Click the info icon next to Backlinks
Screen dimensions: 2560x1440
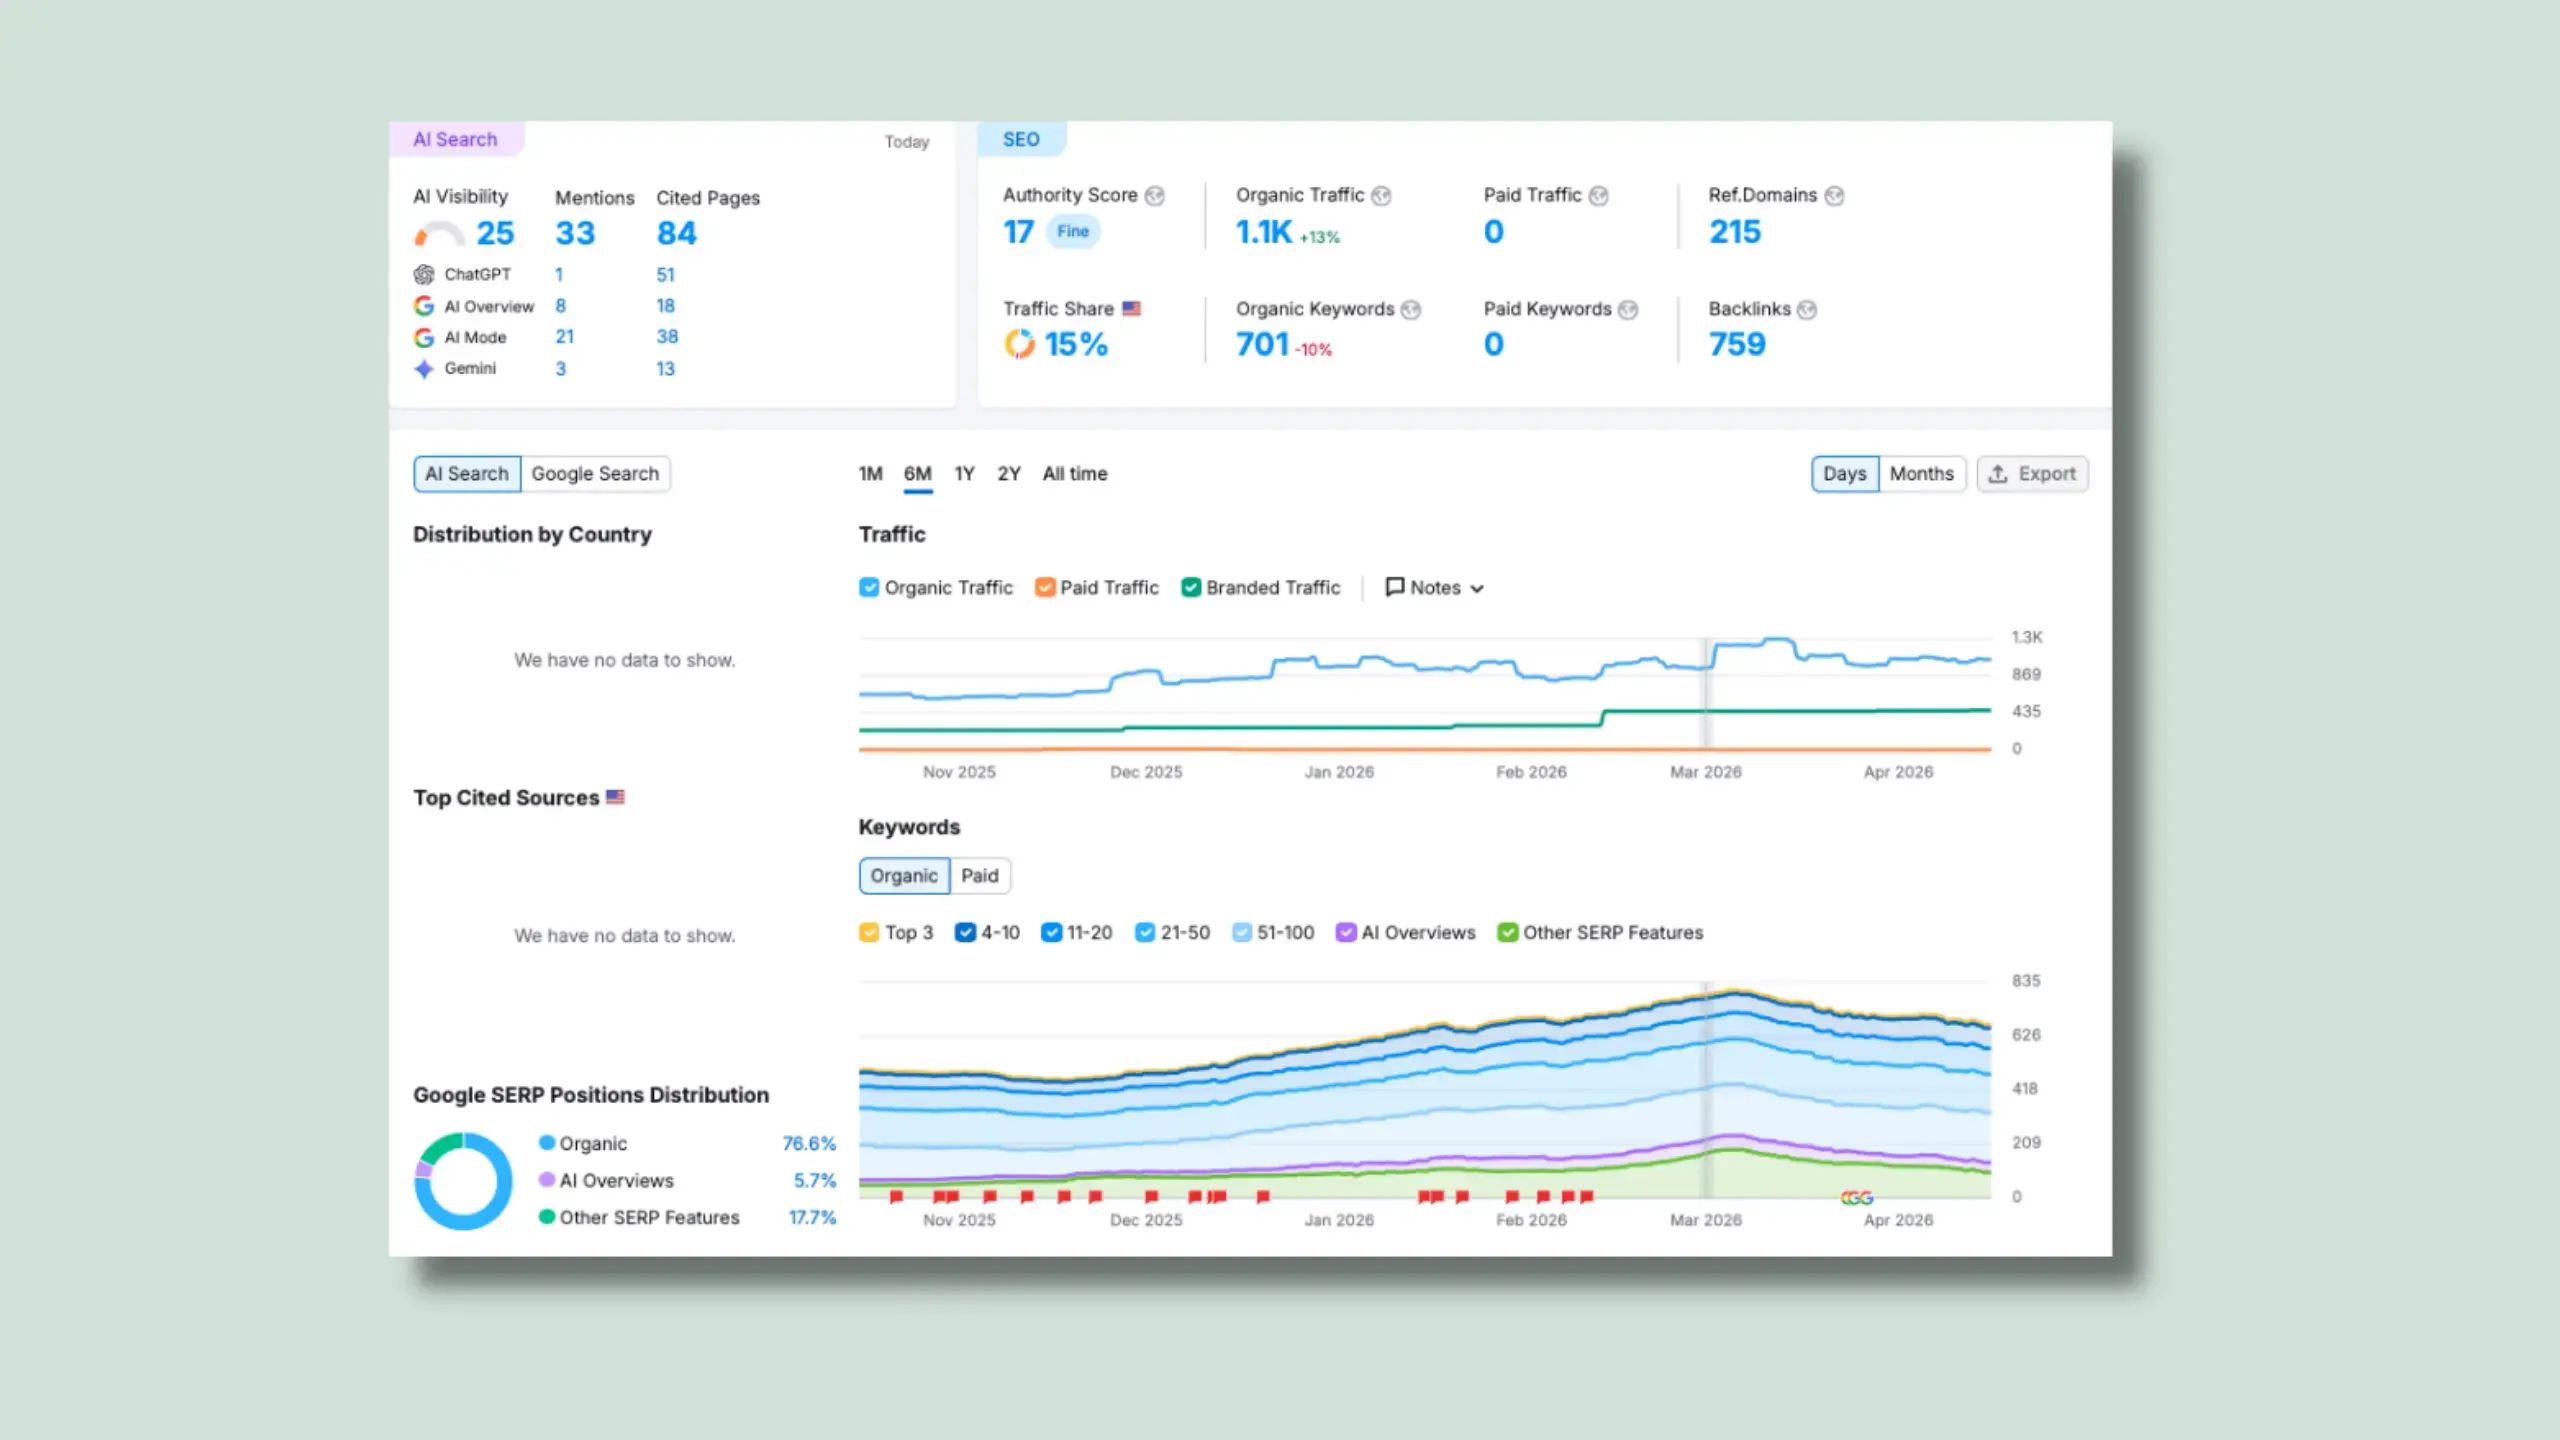click(x=1807, y=310)
